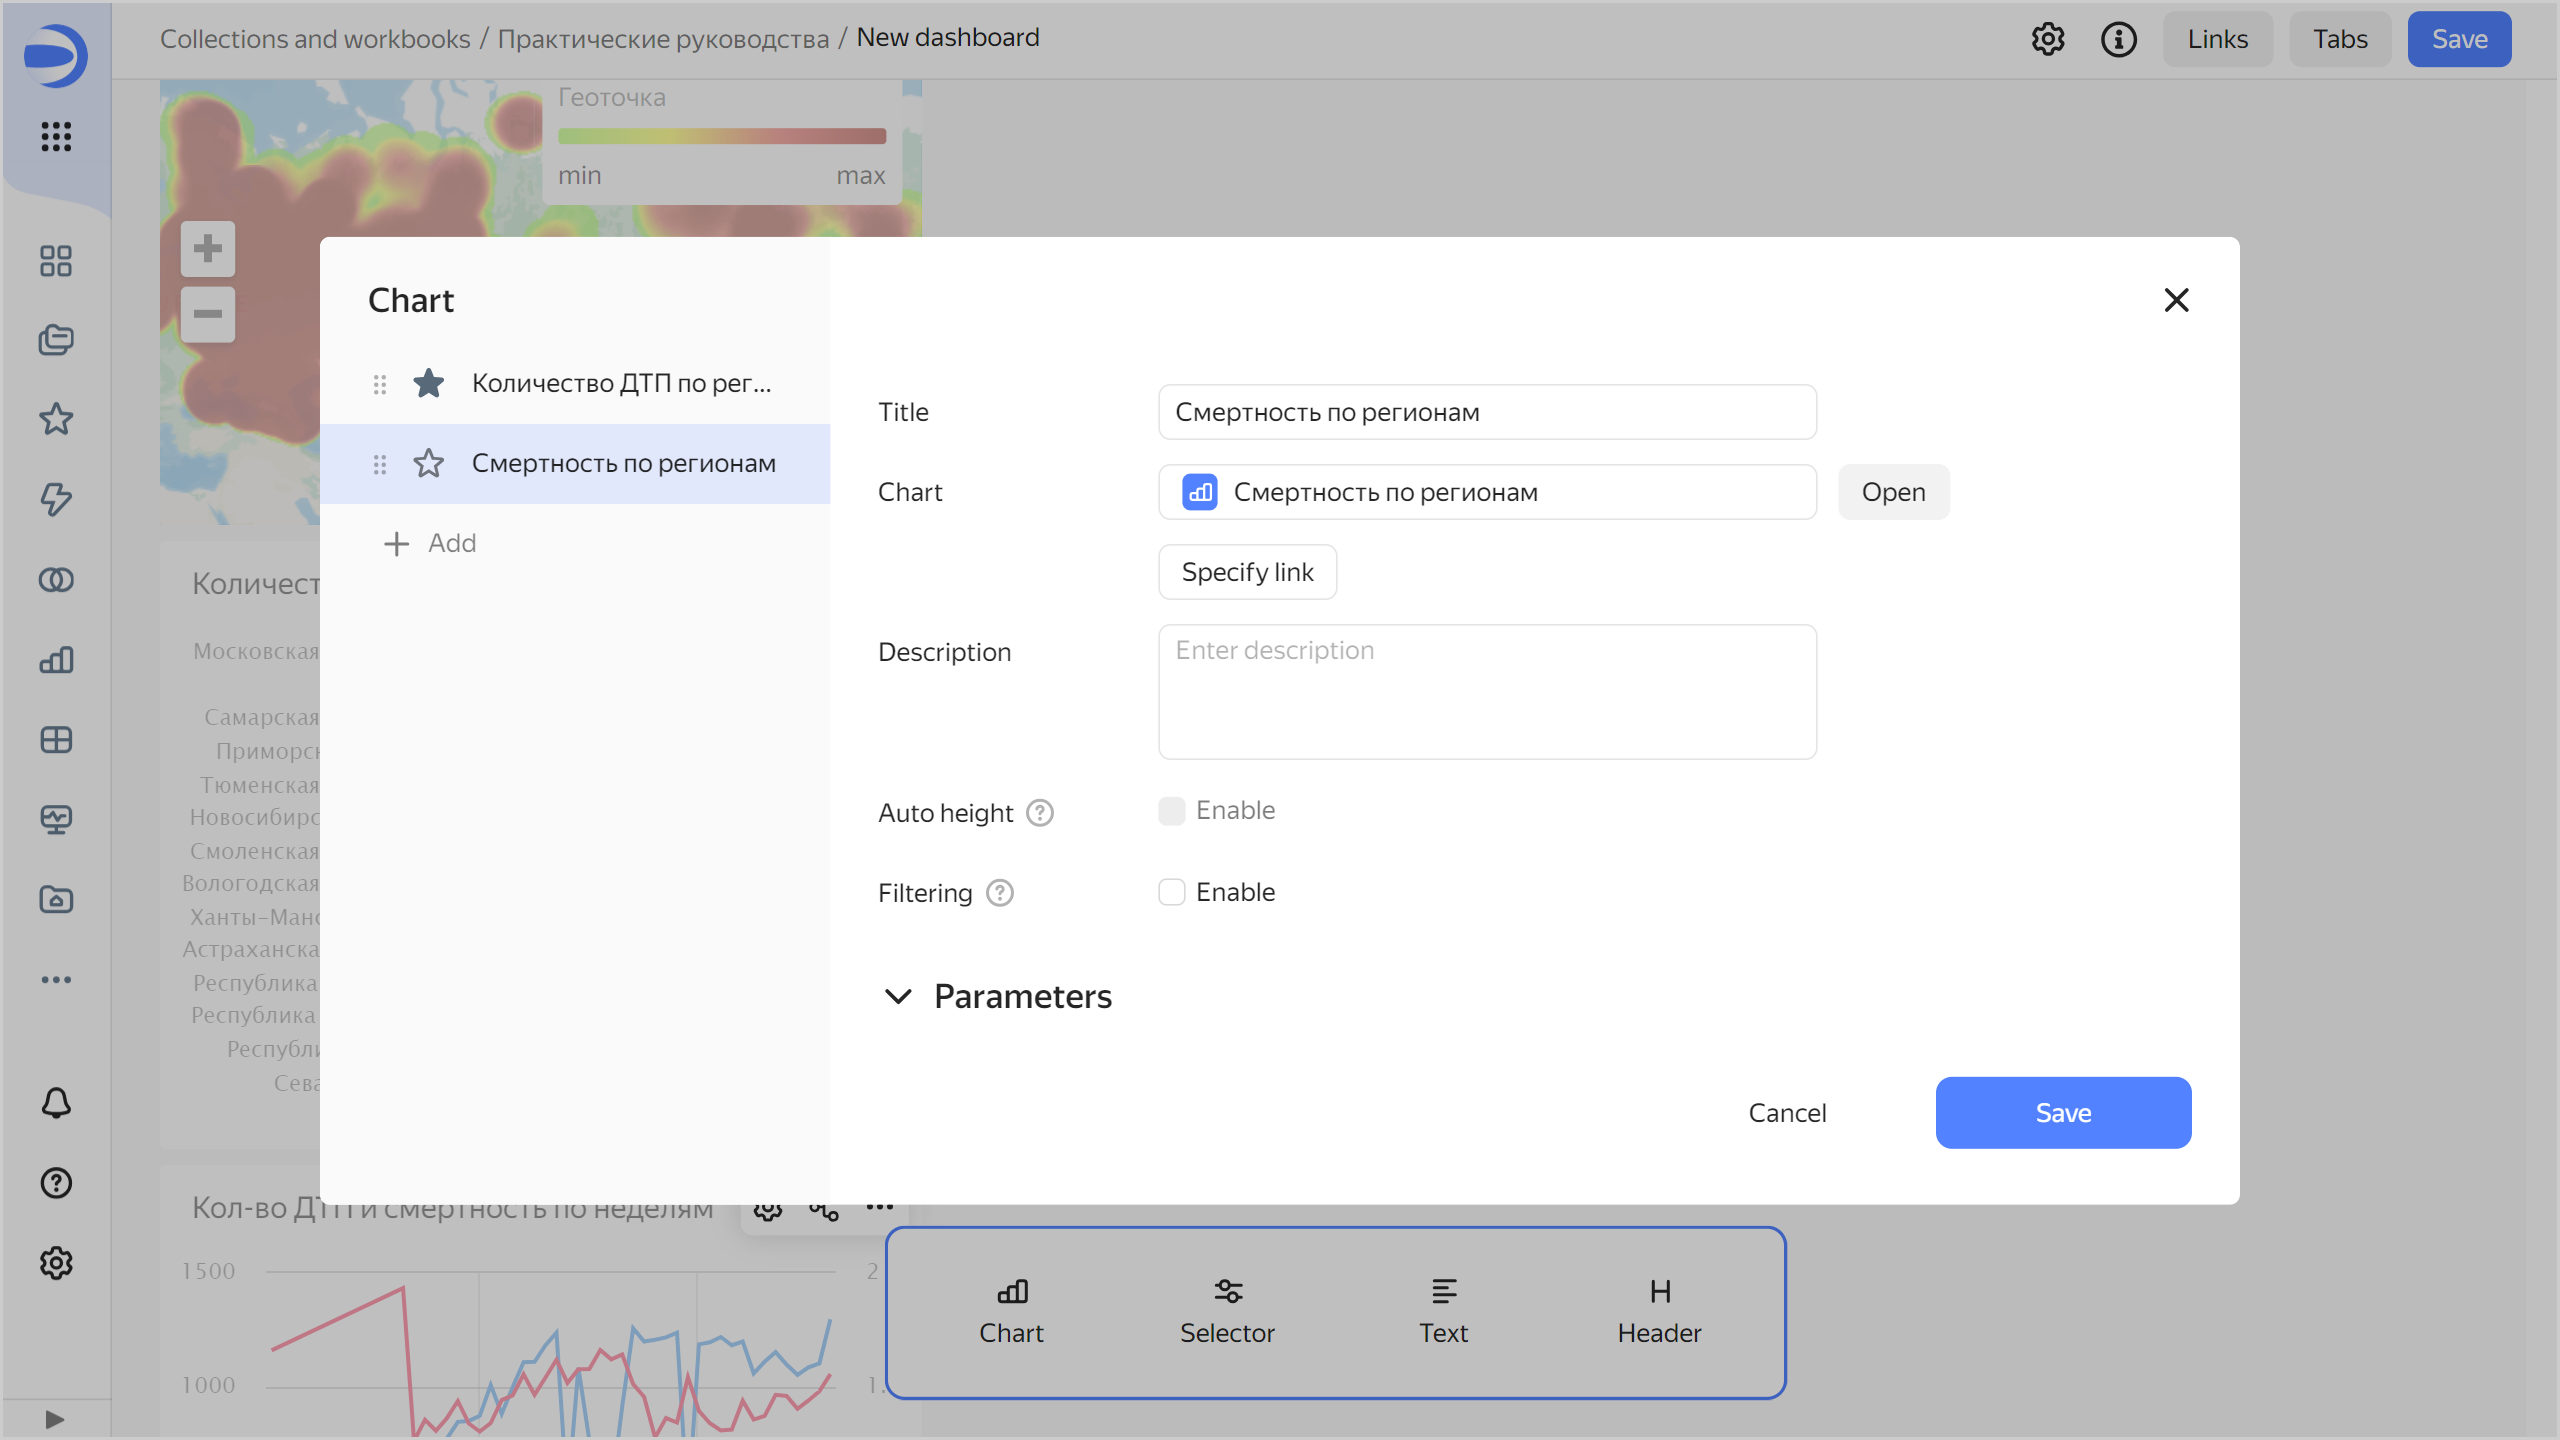Click the Specify link button
2560x1440 pixels.
[x=1247, y=572]
